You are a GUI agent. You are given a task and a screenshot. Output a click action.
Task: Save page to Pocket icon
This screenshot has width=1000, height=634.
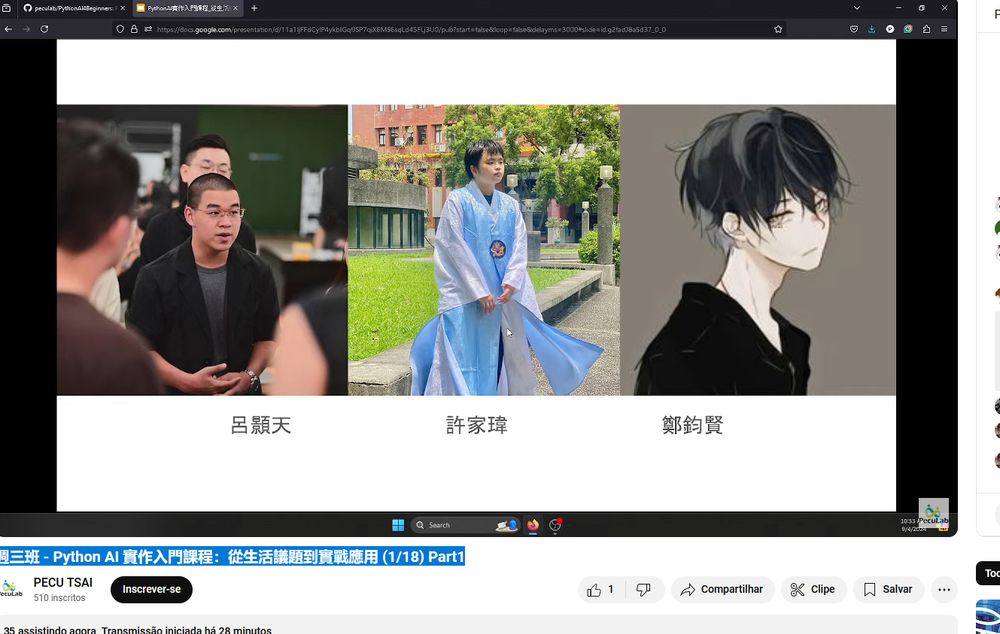(x=854, y=29)
